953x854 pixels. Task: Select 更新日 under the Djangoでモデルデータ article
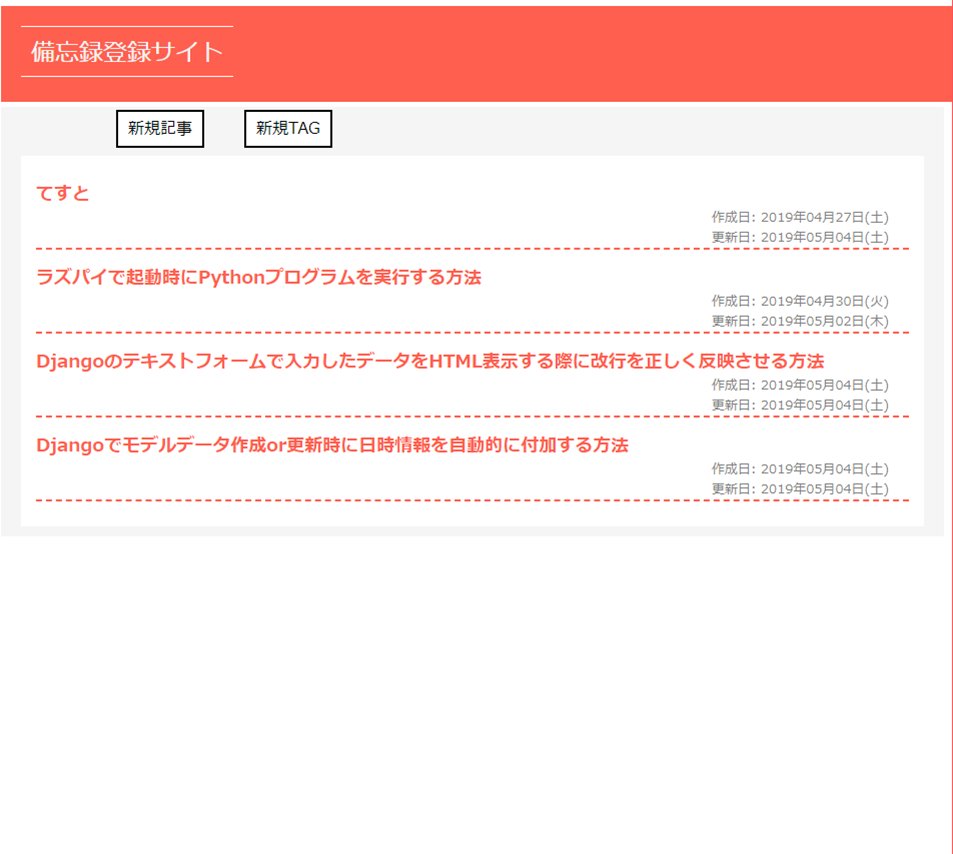click(x=800, y=489)
